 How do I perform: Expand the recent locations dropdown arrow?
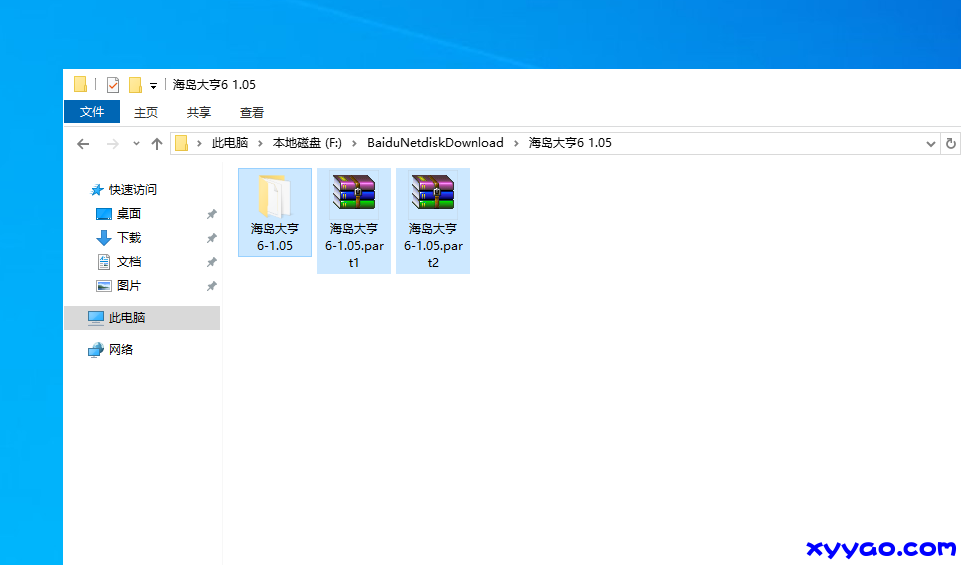click(136, 144)
